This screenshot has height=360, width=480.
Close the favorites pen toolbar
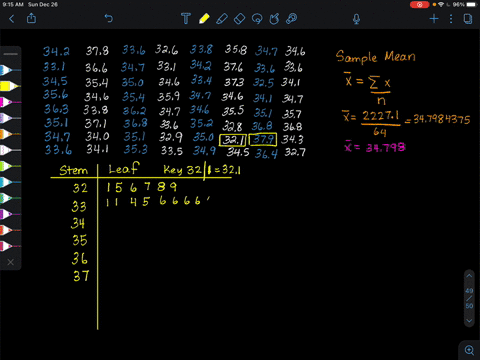[x=10, y=262]
